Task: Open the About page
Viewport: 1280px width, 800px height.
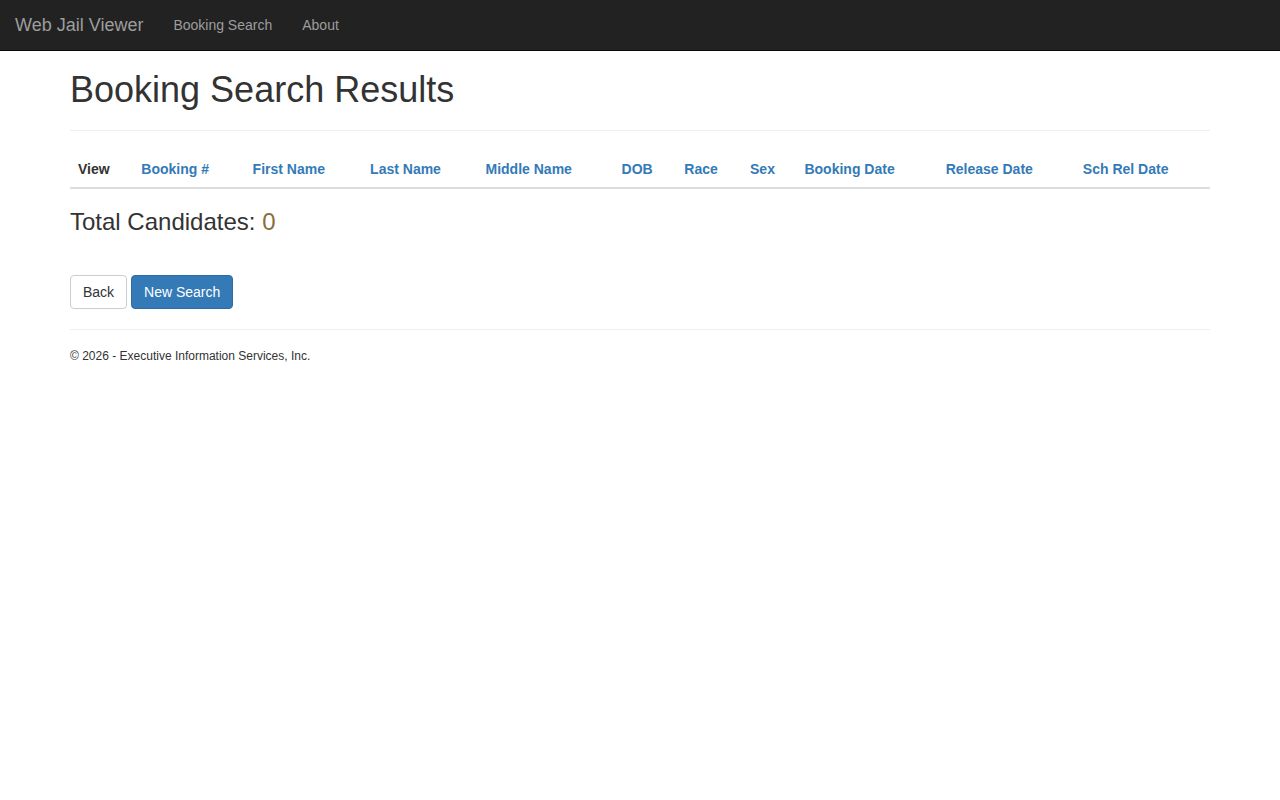Action: (320, 25)
